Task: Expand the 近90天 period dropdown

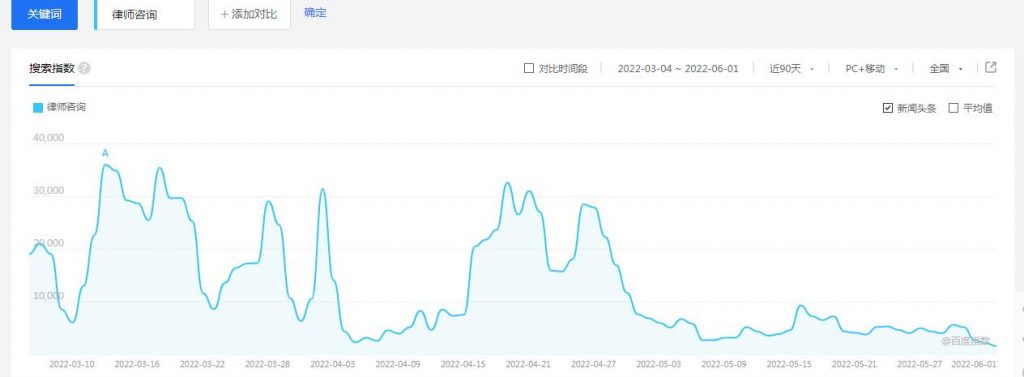Action: (792, 69)
